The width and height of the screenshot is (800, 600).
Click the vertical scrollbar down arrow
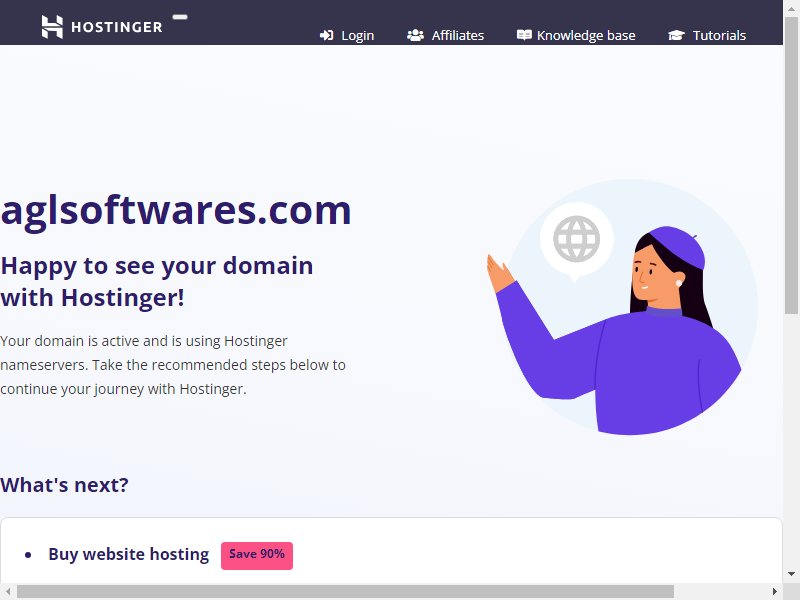point(791,574)
